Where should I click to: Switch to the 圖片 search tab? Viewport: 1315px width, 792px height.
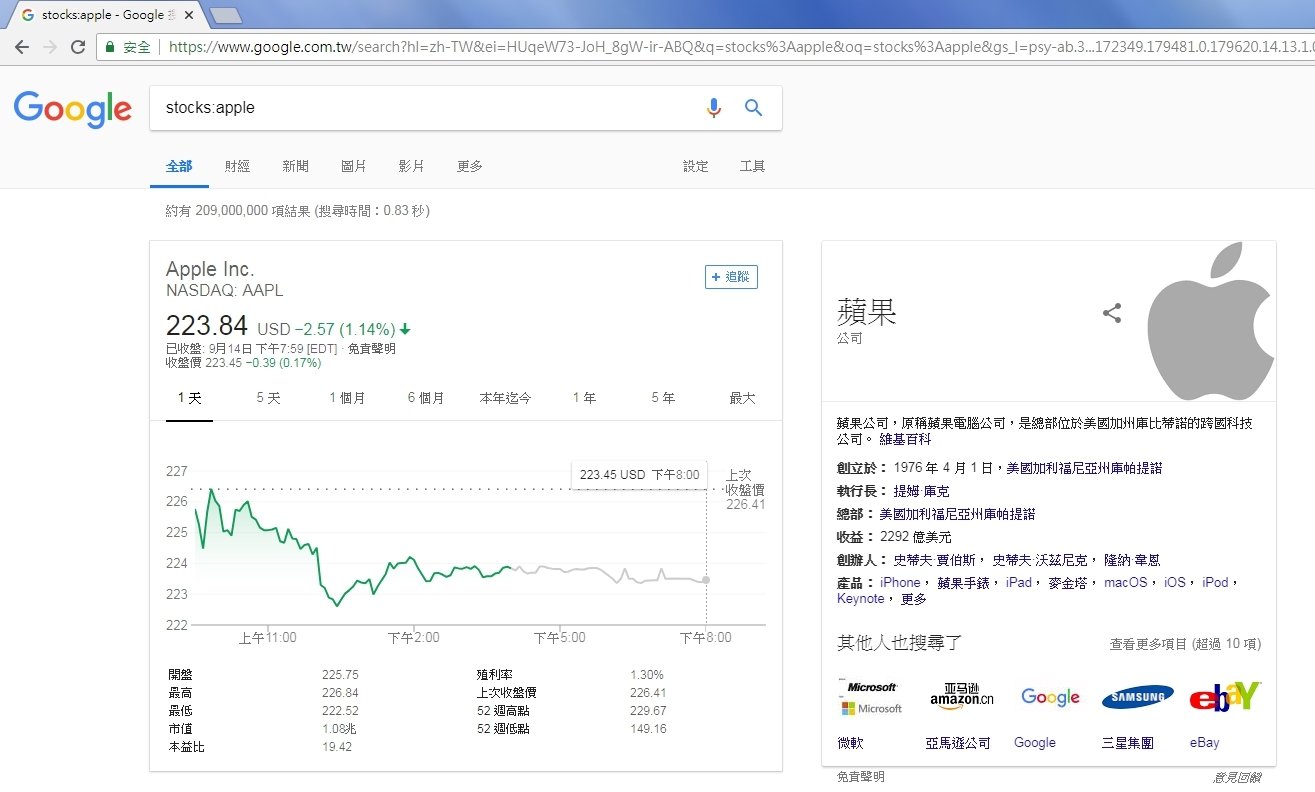354,166
